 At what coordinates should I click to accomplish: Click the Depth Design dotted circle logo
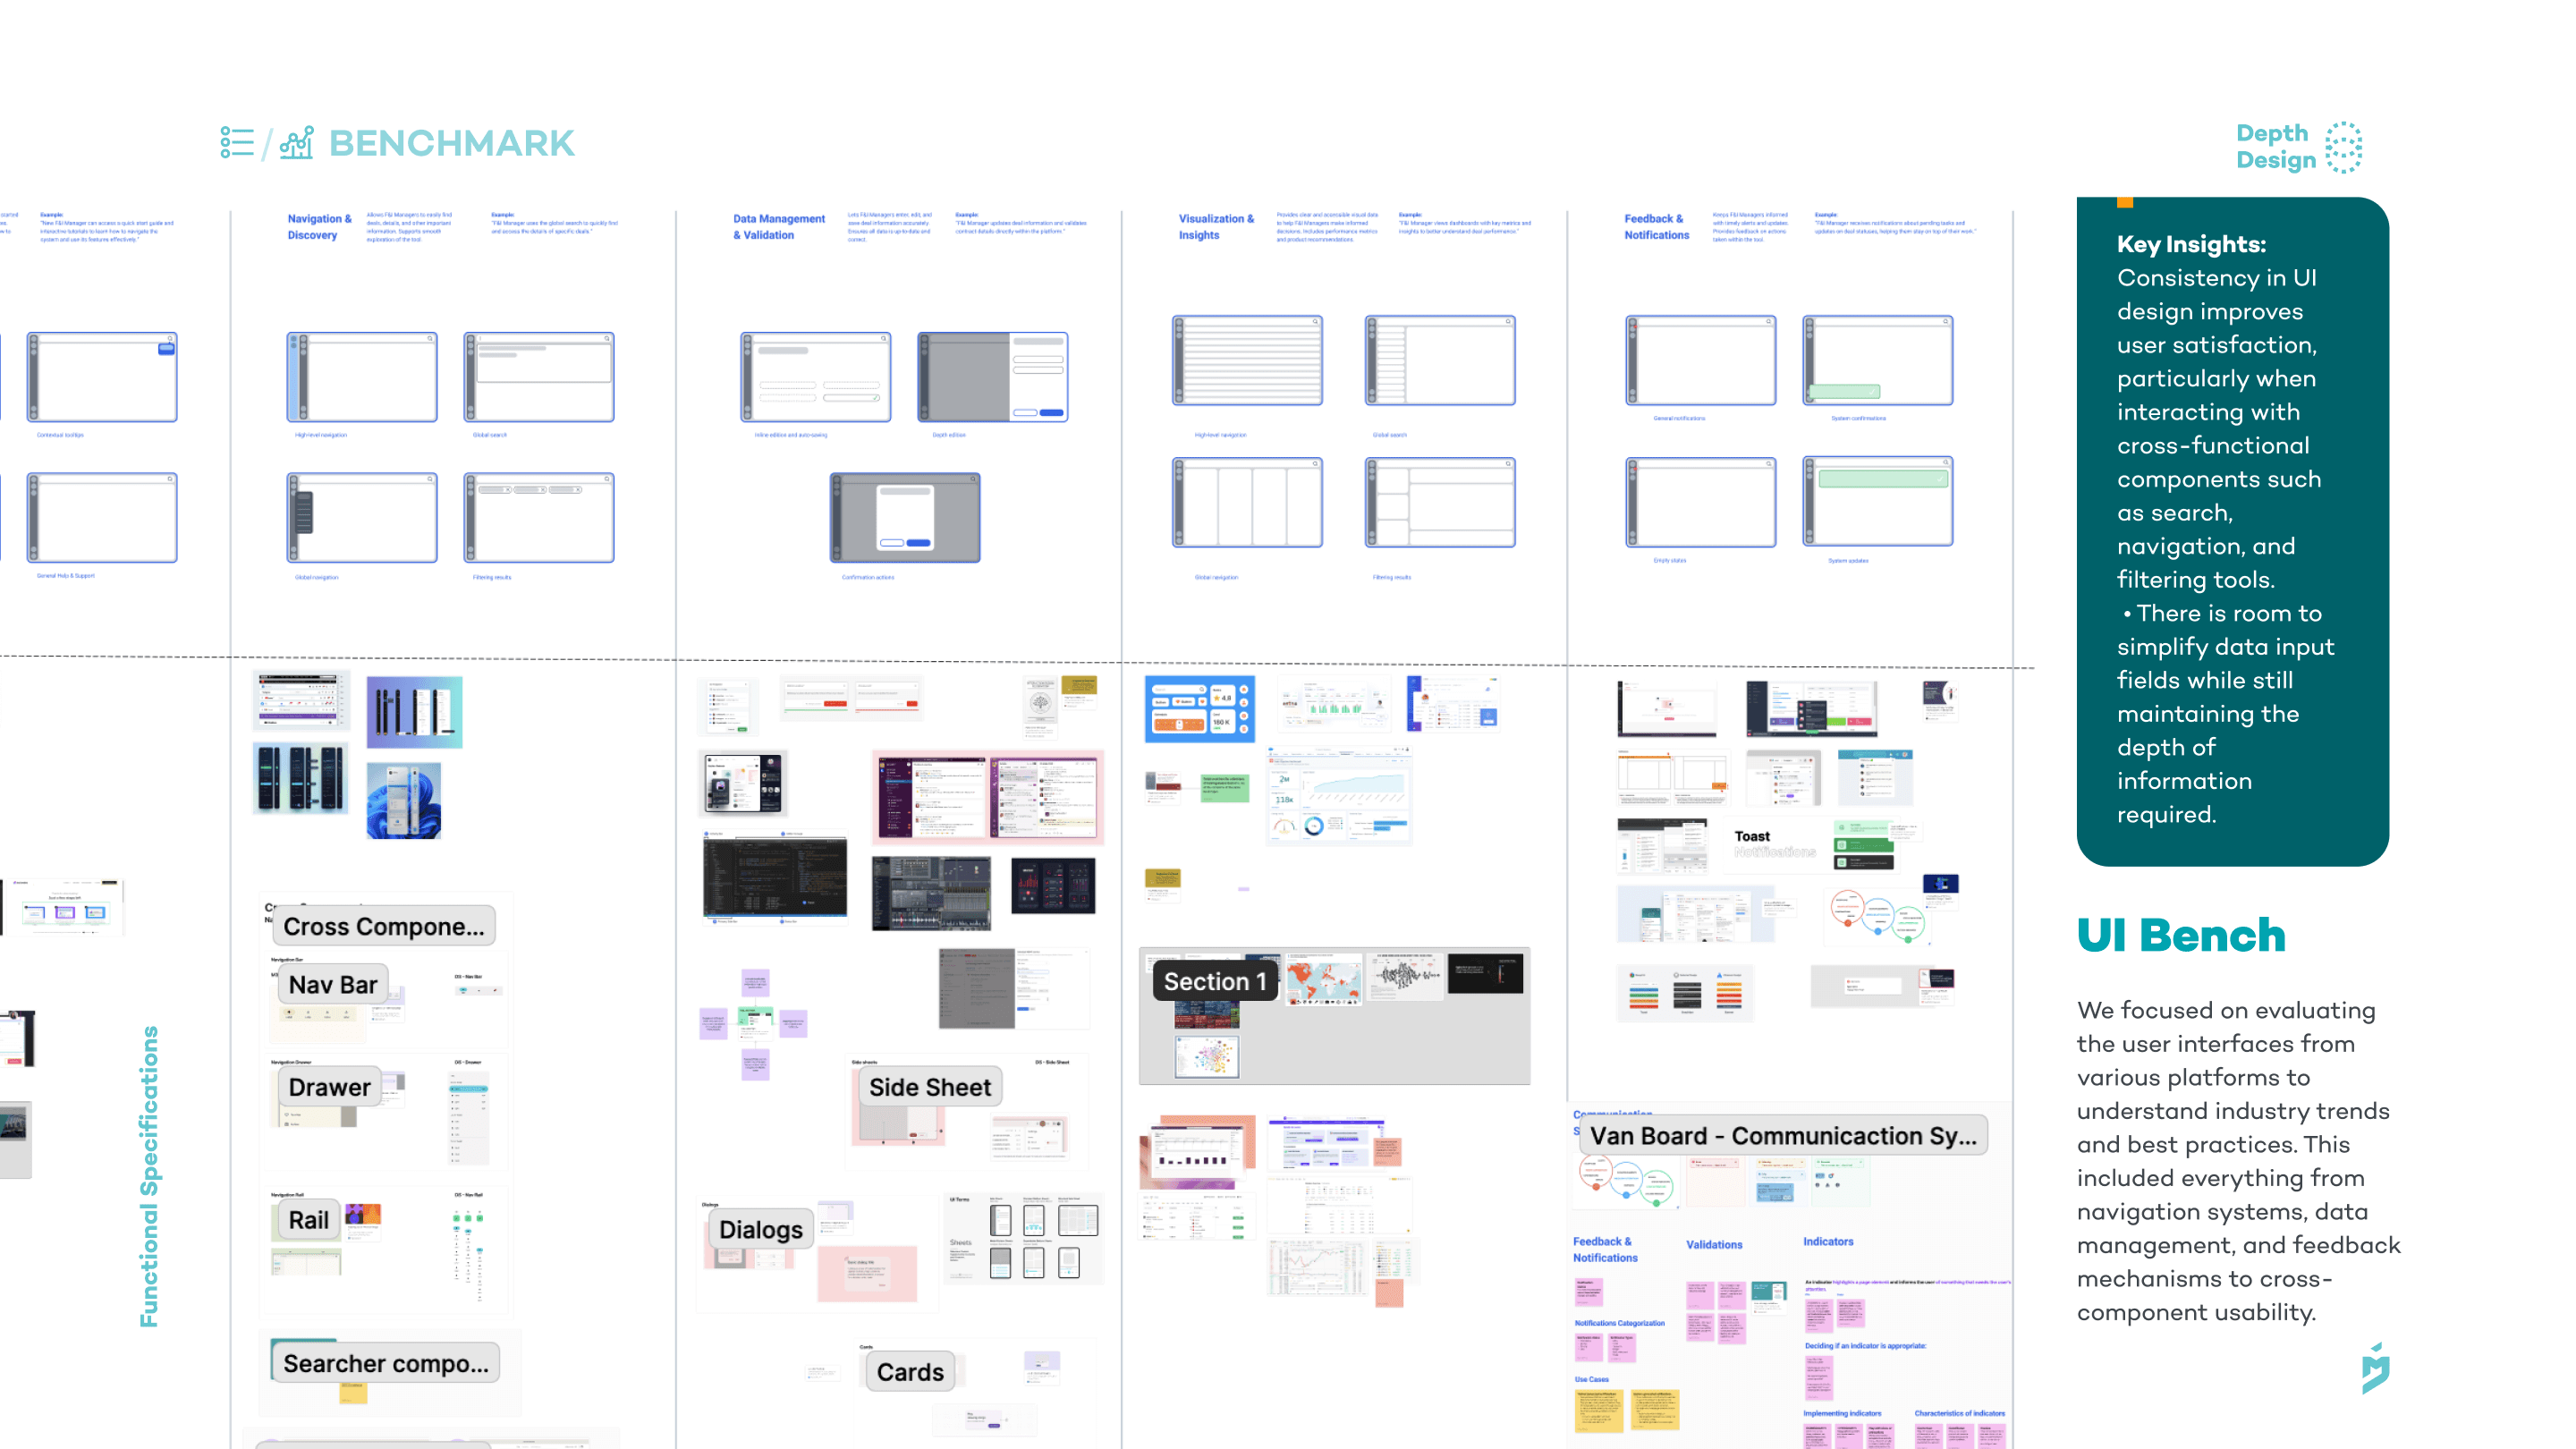(2343, 148)
